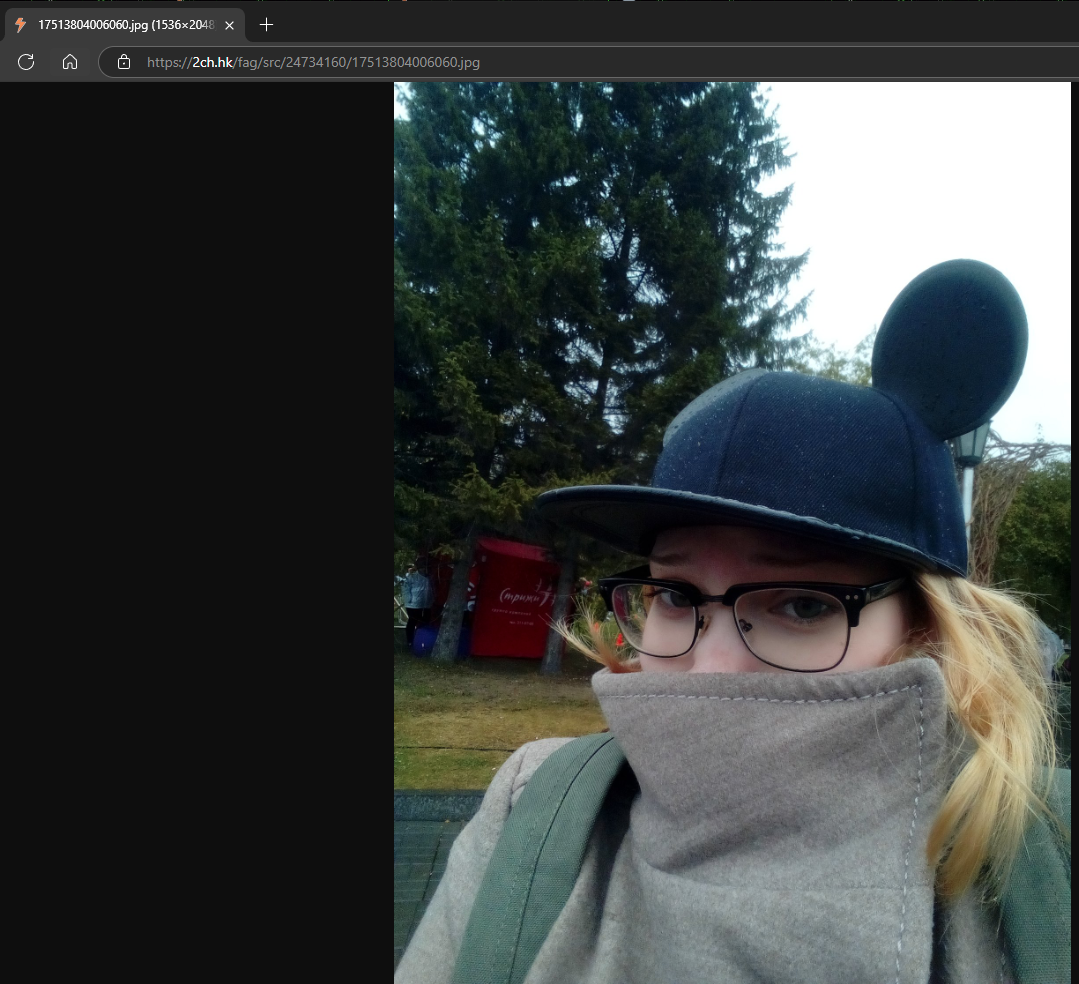Reload the page with the refresh icon
1079x984 pixels.
click(26, 62)
